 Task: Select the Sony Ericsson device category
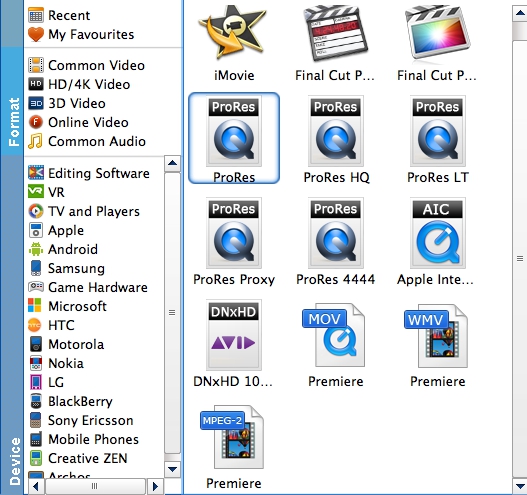click(90, 420)
